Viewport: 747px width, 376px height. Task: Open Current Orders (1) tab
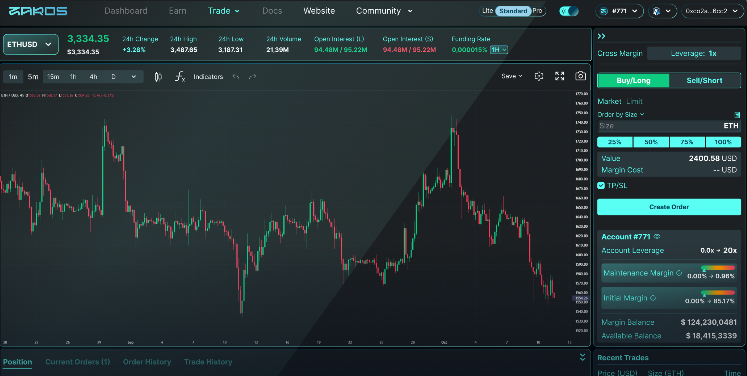78,362
